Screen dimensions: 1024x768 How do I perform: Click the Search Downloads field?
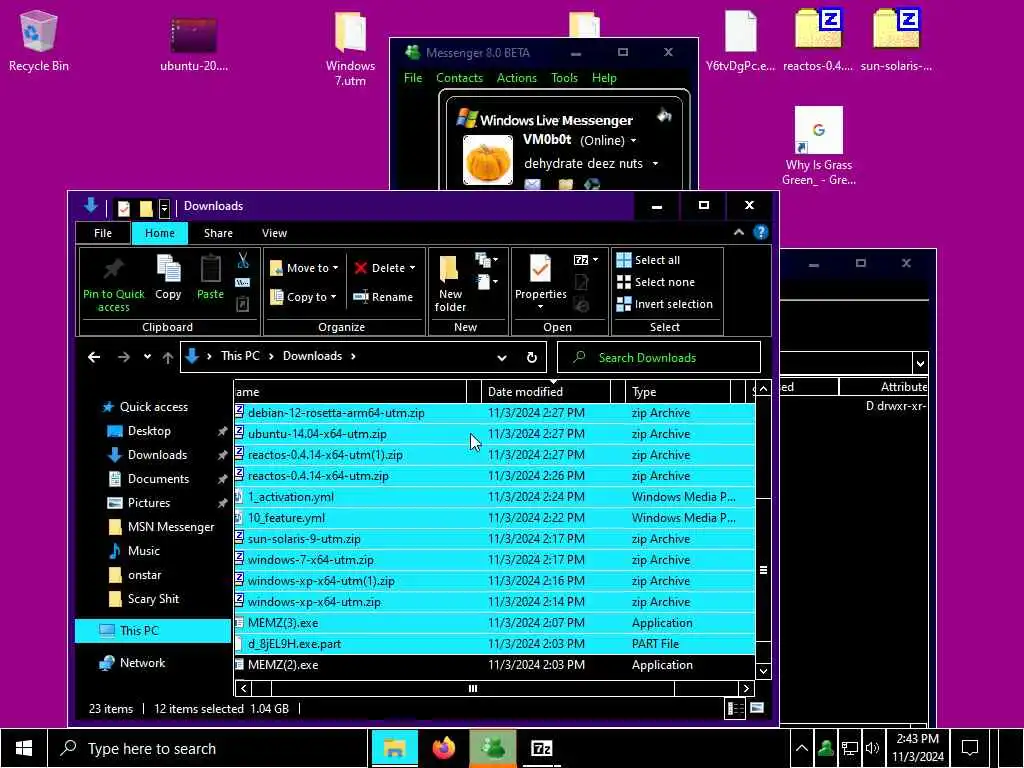[x=658, y=358]
